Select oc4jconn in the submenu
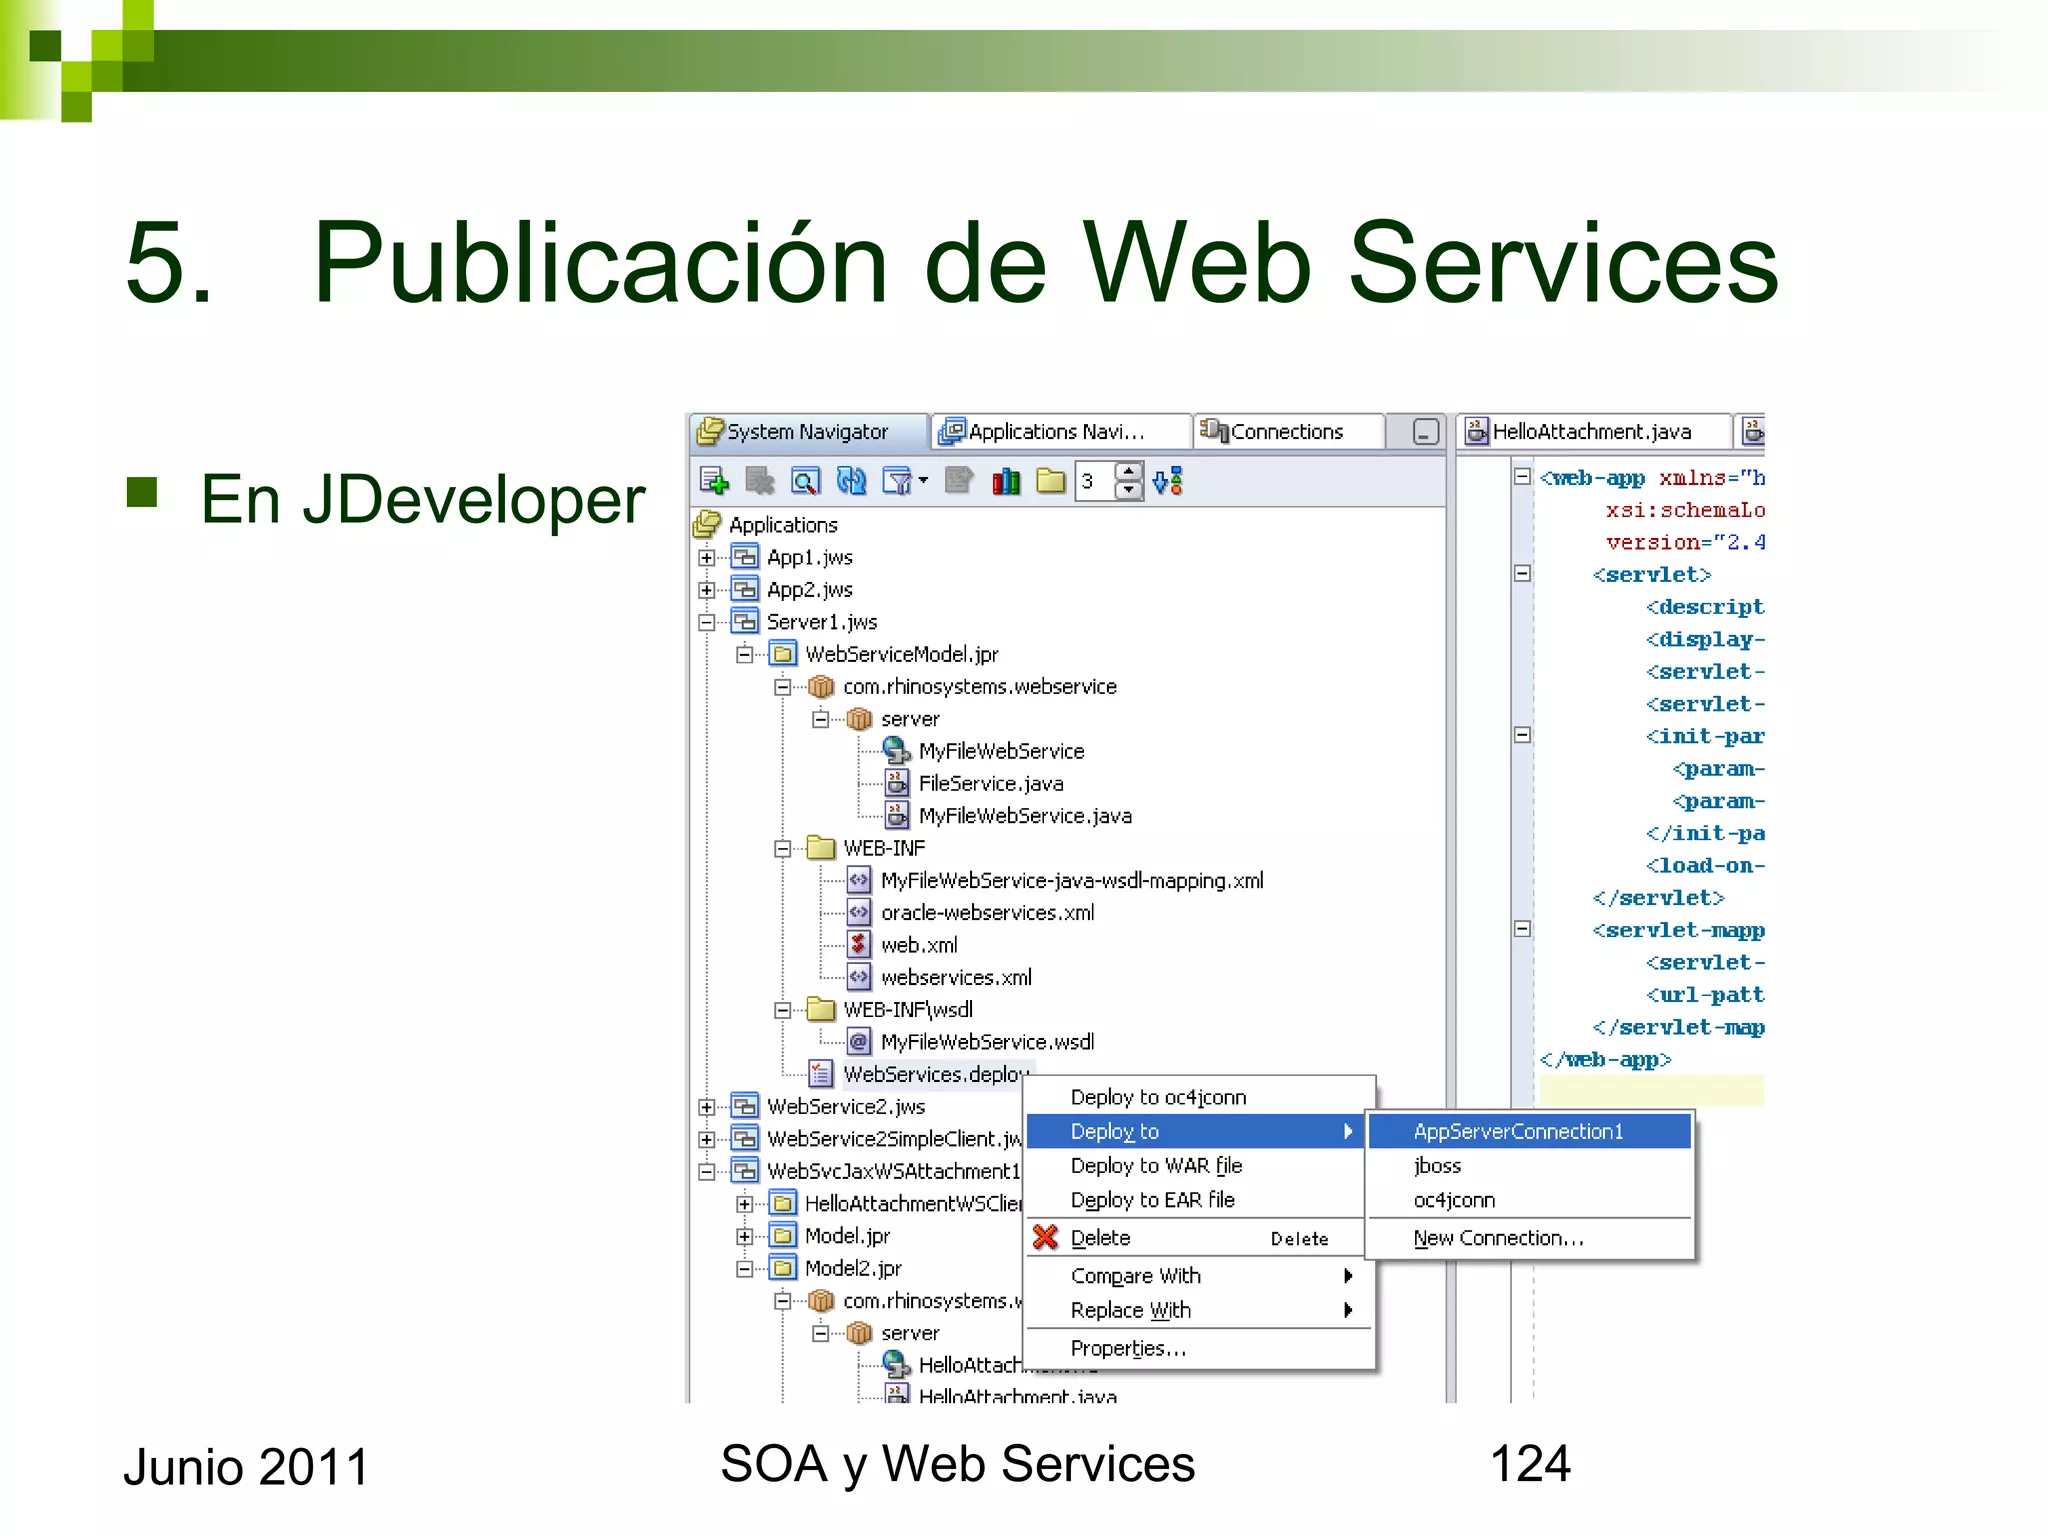This screenshot has width=2048, height=1536. 1530,1200
